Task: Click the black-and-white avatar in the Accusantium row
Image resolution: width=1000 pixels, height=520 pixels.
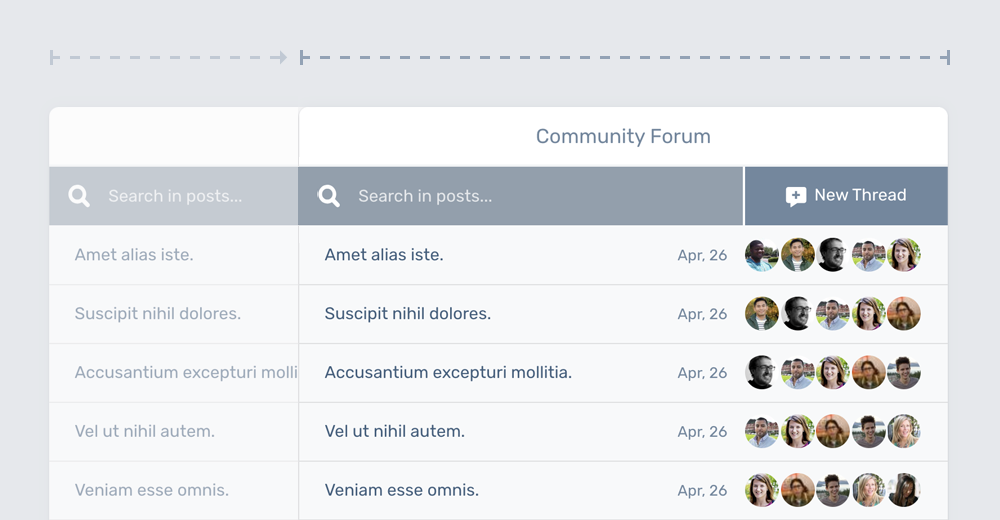Action: click(x=762, y=373)
